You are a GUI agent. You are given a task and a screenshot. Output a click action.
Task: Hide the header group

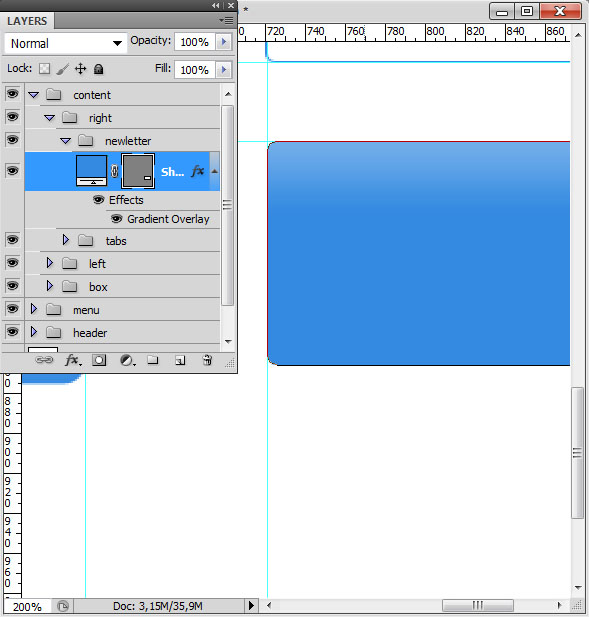(13, 332)
